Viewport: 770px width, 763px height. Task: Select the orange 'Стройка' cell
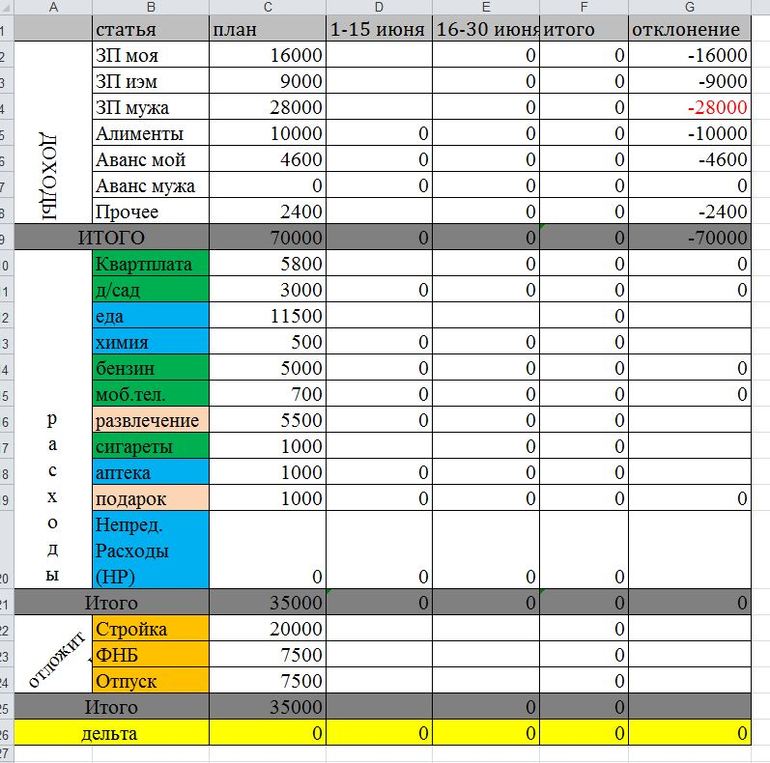tap(150, 629)
